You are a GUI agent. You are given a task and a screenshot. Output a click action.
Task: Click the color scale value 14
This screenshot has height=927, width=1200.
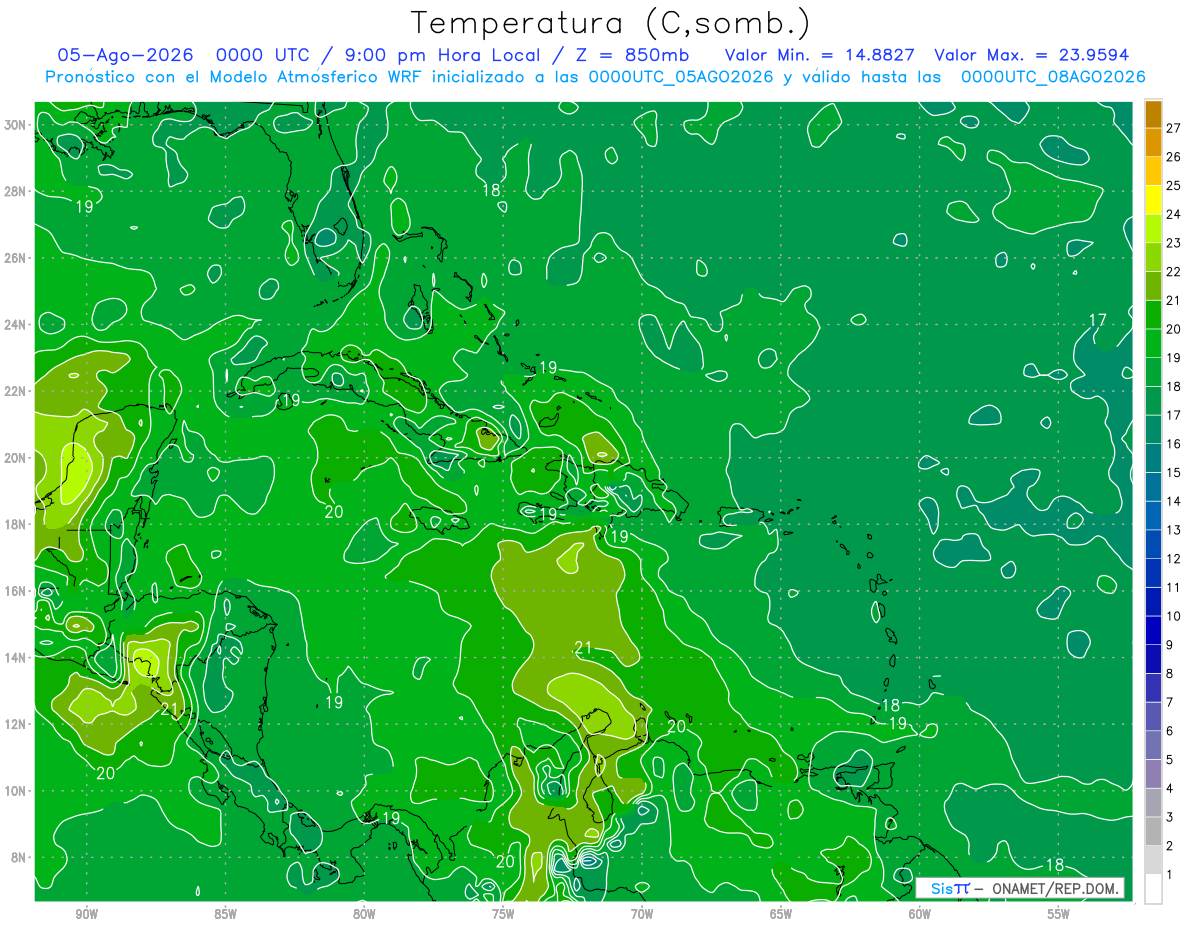[1173, 501]
